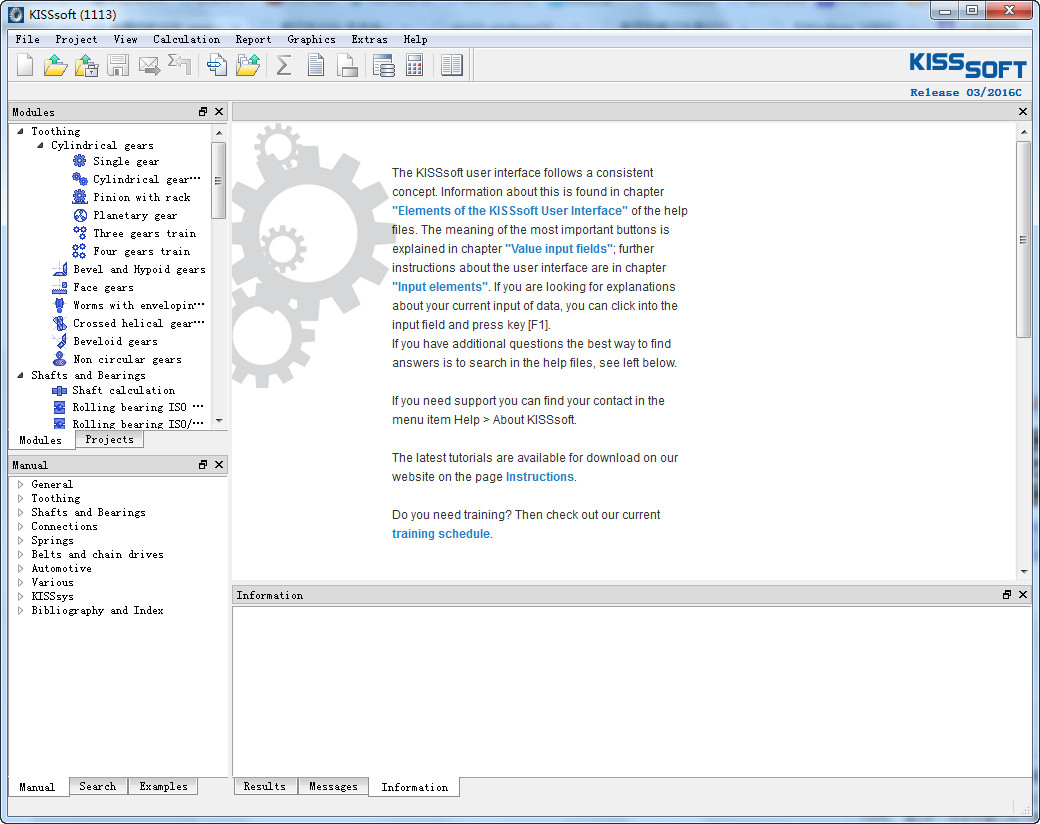
Task: Close the Modules panel
Action: click(x=219, y=111)
